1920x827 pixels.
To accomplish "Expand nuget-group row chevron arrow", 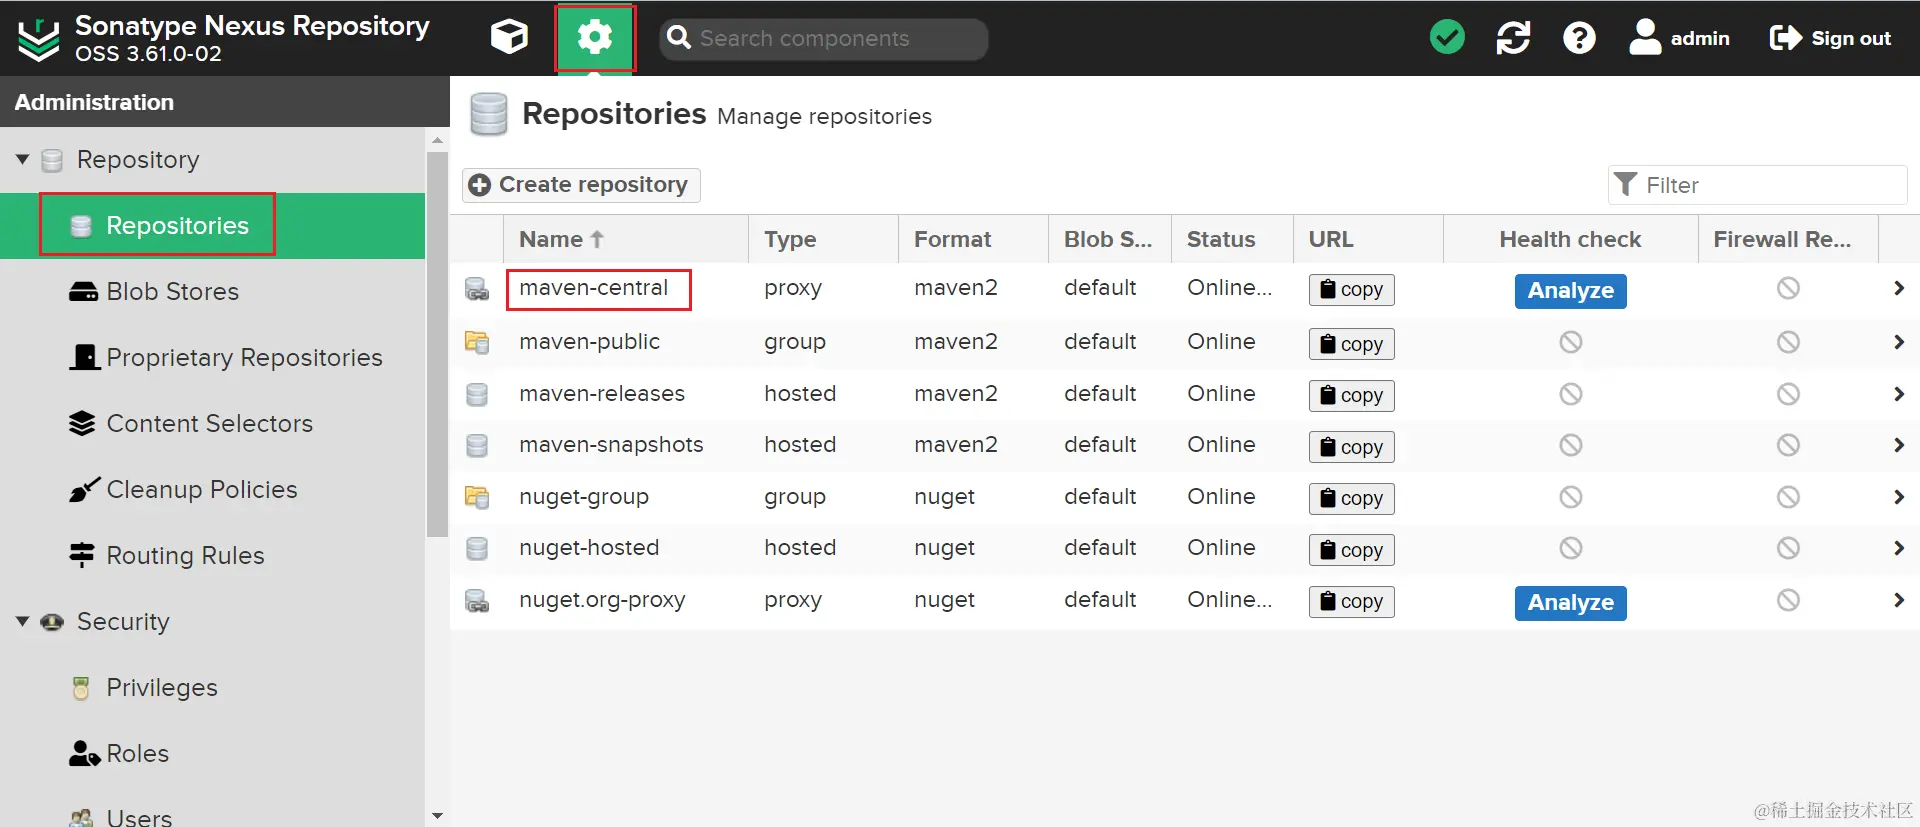I will [1898, 497].
